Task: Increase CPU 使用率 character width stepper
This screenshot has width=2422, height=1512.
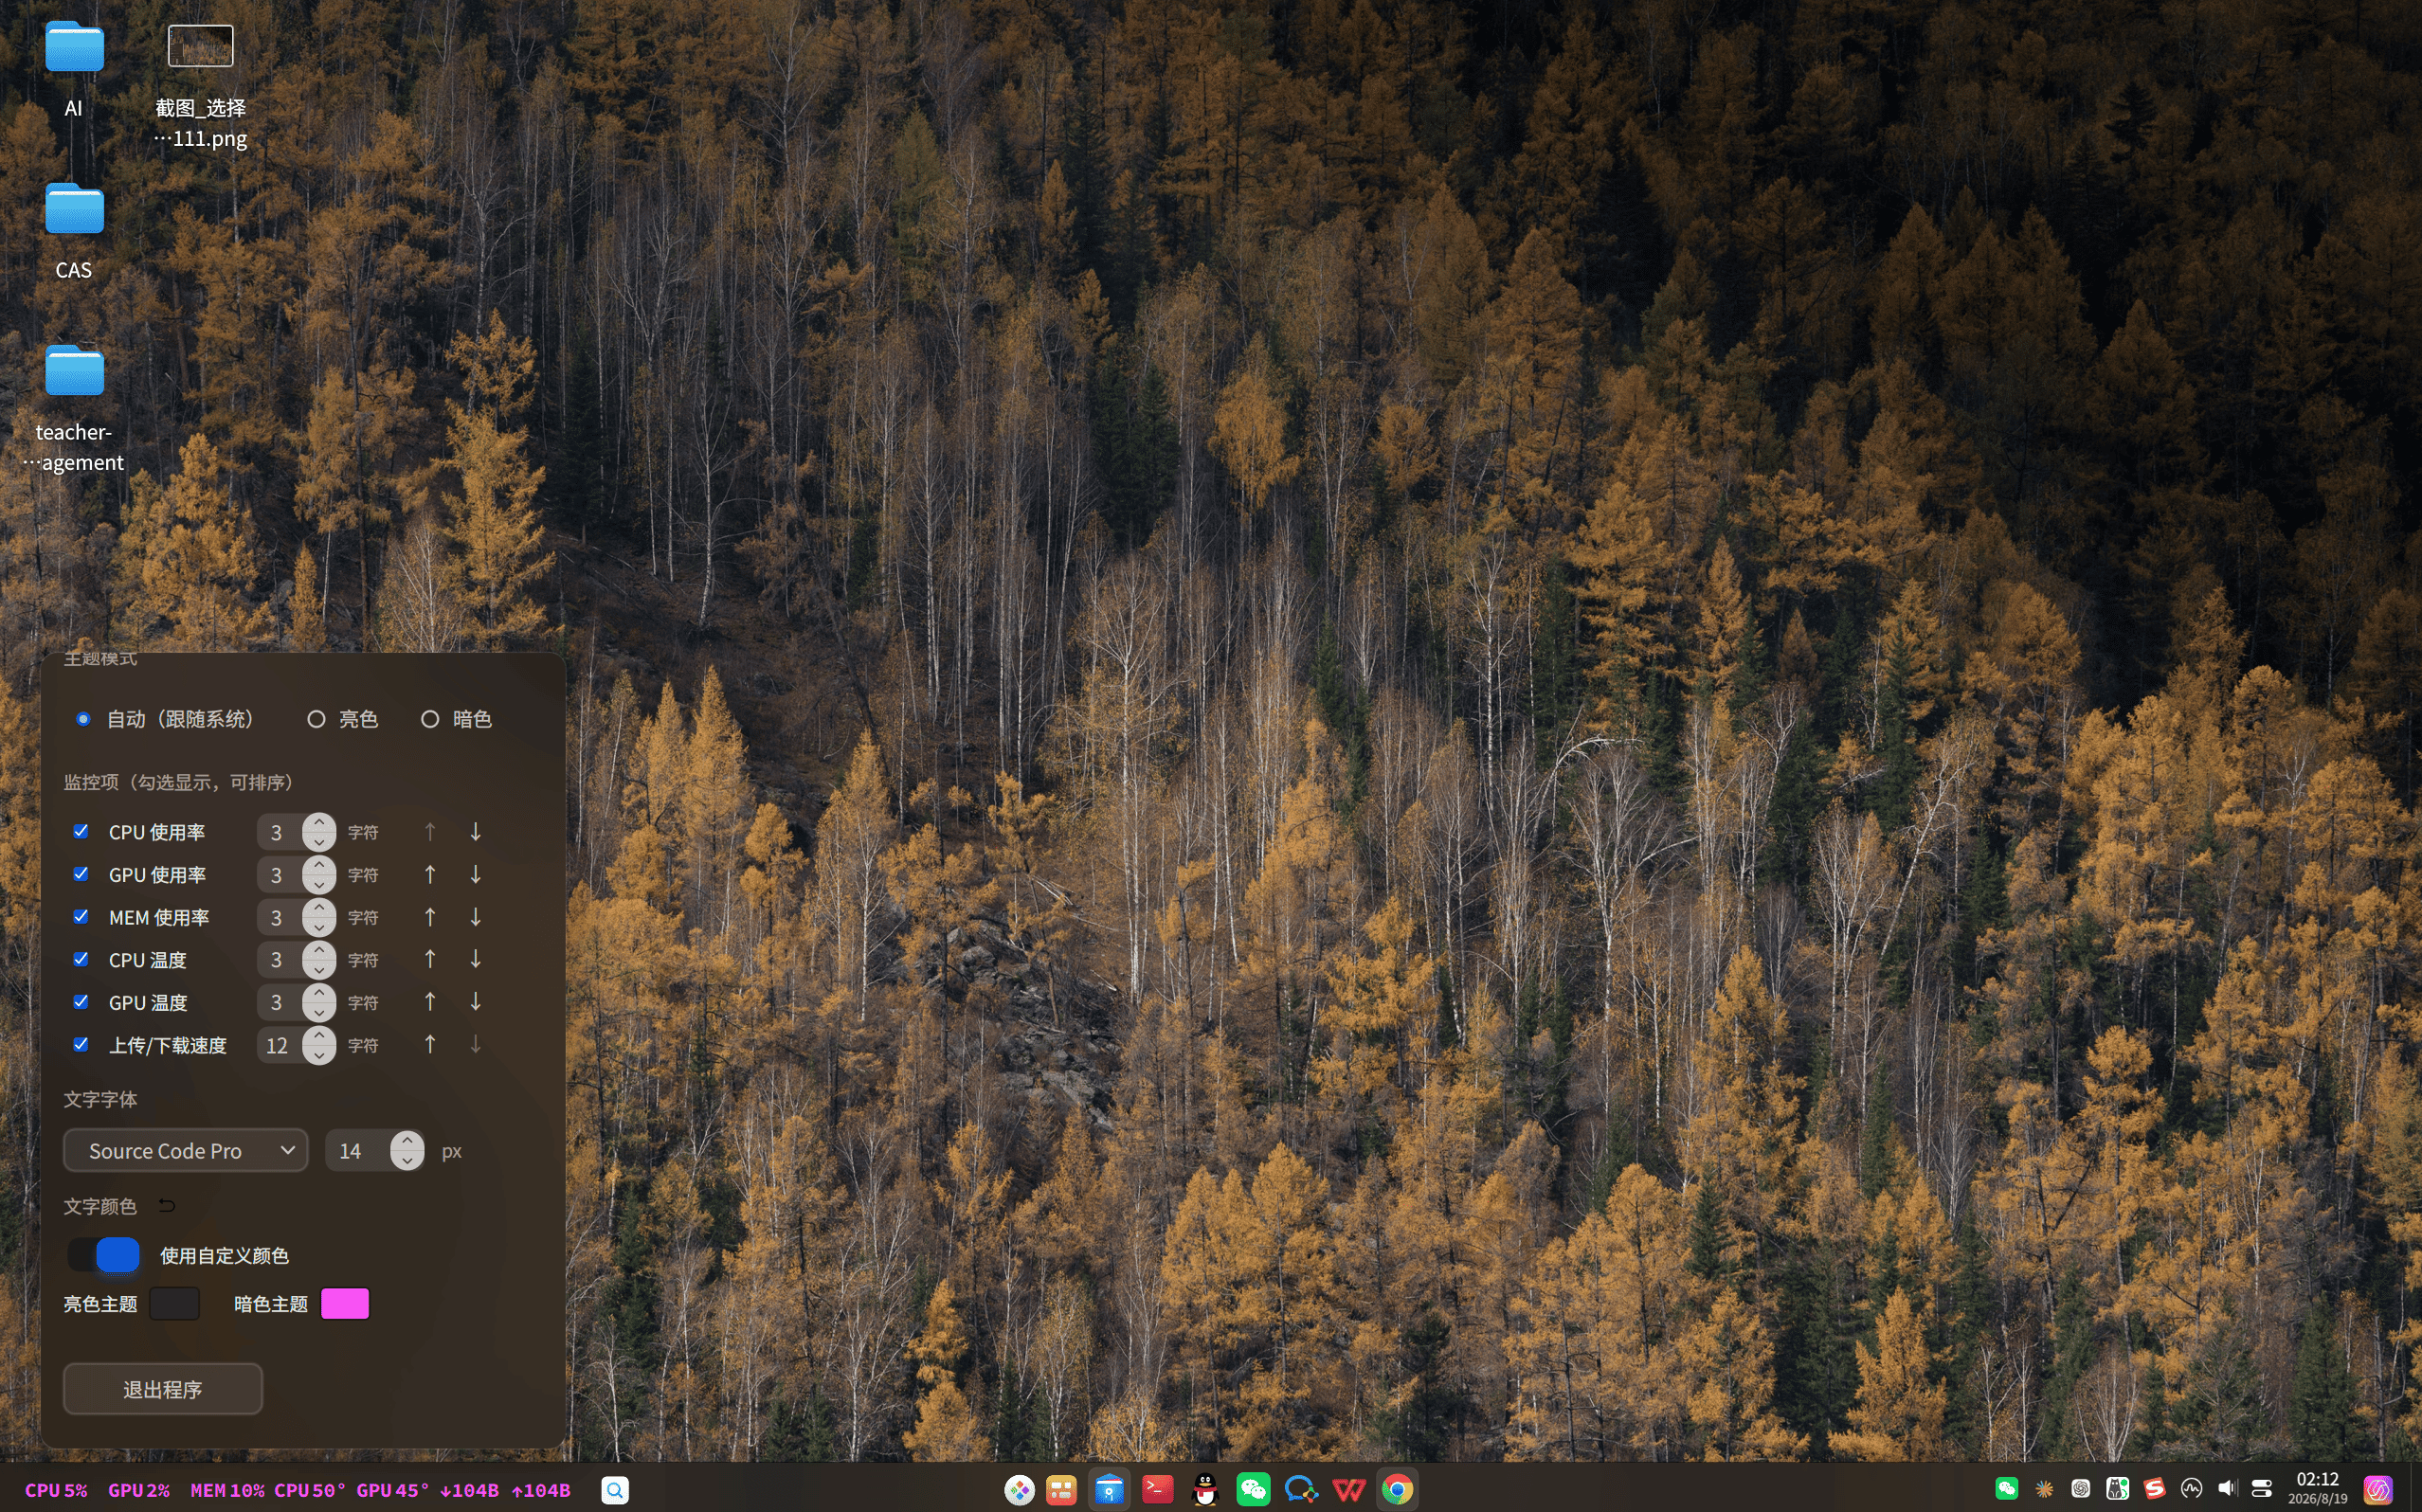Action: tap(319, 822)
